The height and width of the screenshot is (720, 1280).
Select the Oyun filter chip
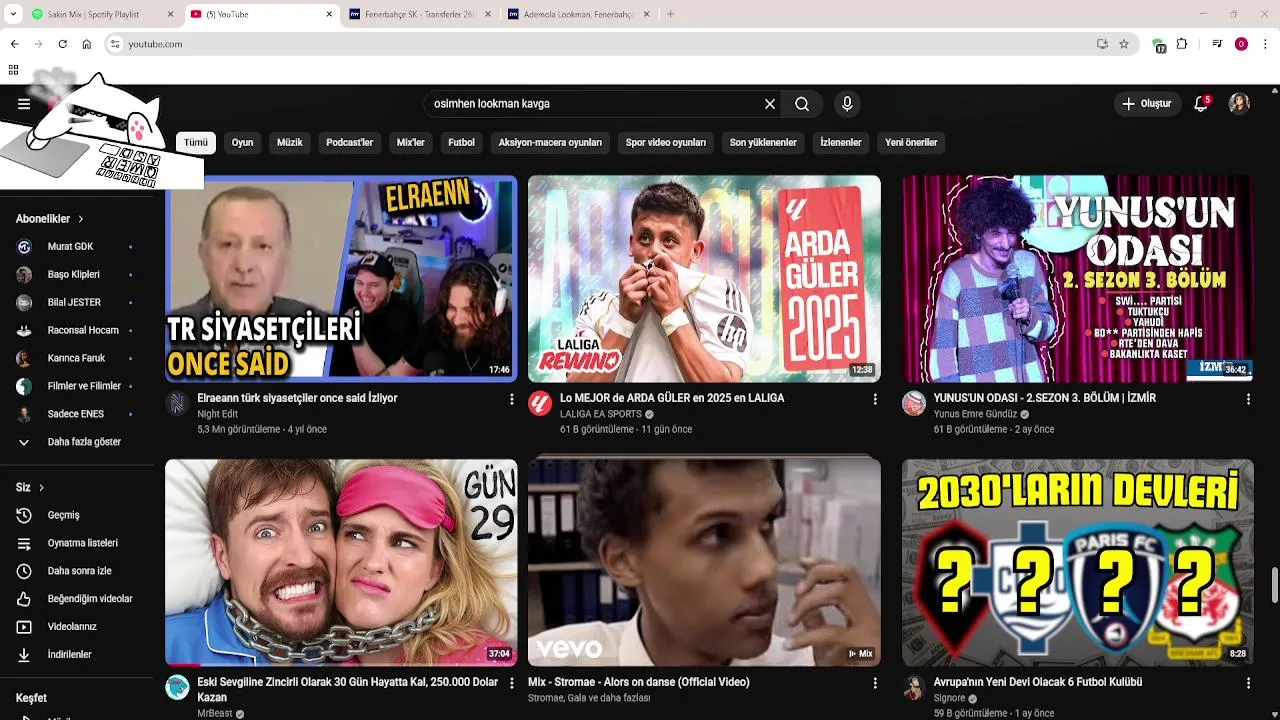242,143
